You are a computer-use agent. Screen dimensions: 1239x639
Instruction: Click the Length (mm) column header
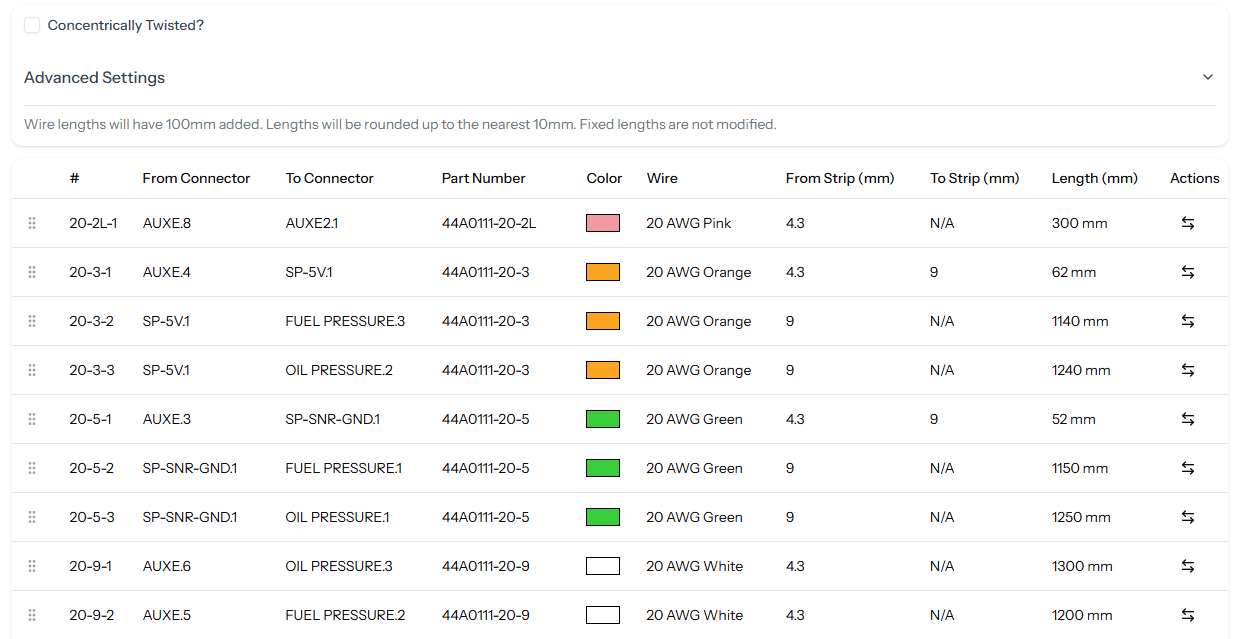pyautogui.click(x=1094, y=178)
